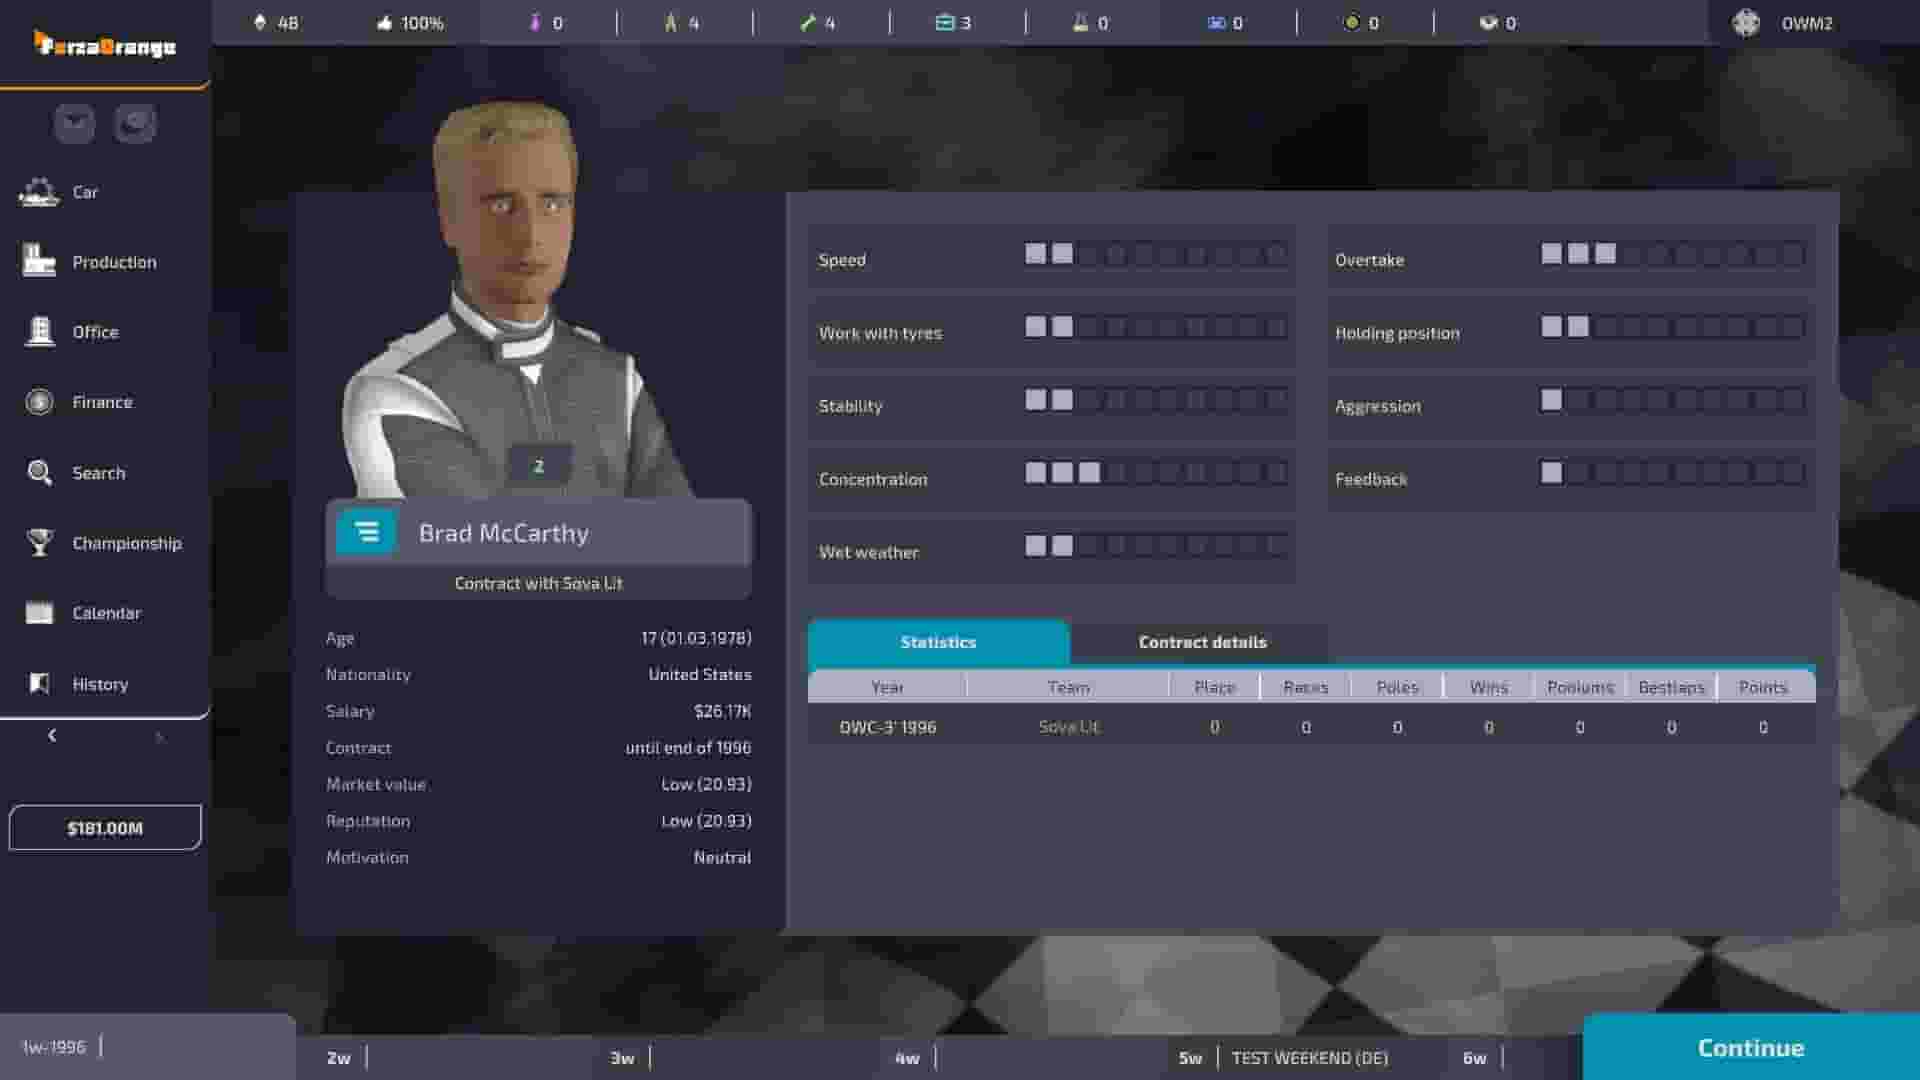Open the mail envelope icon above the sidebar

(x=72, y=124)
